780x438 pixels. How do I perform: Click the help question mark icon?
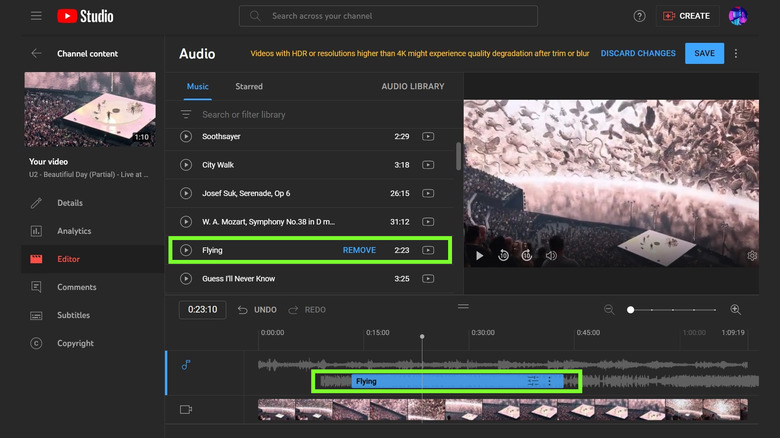point(639,16)
